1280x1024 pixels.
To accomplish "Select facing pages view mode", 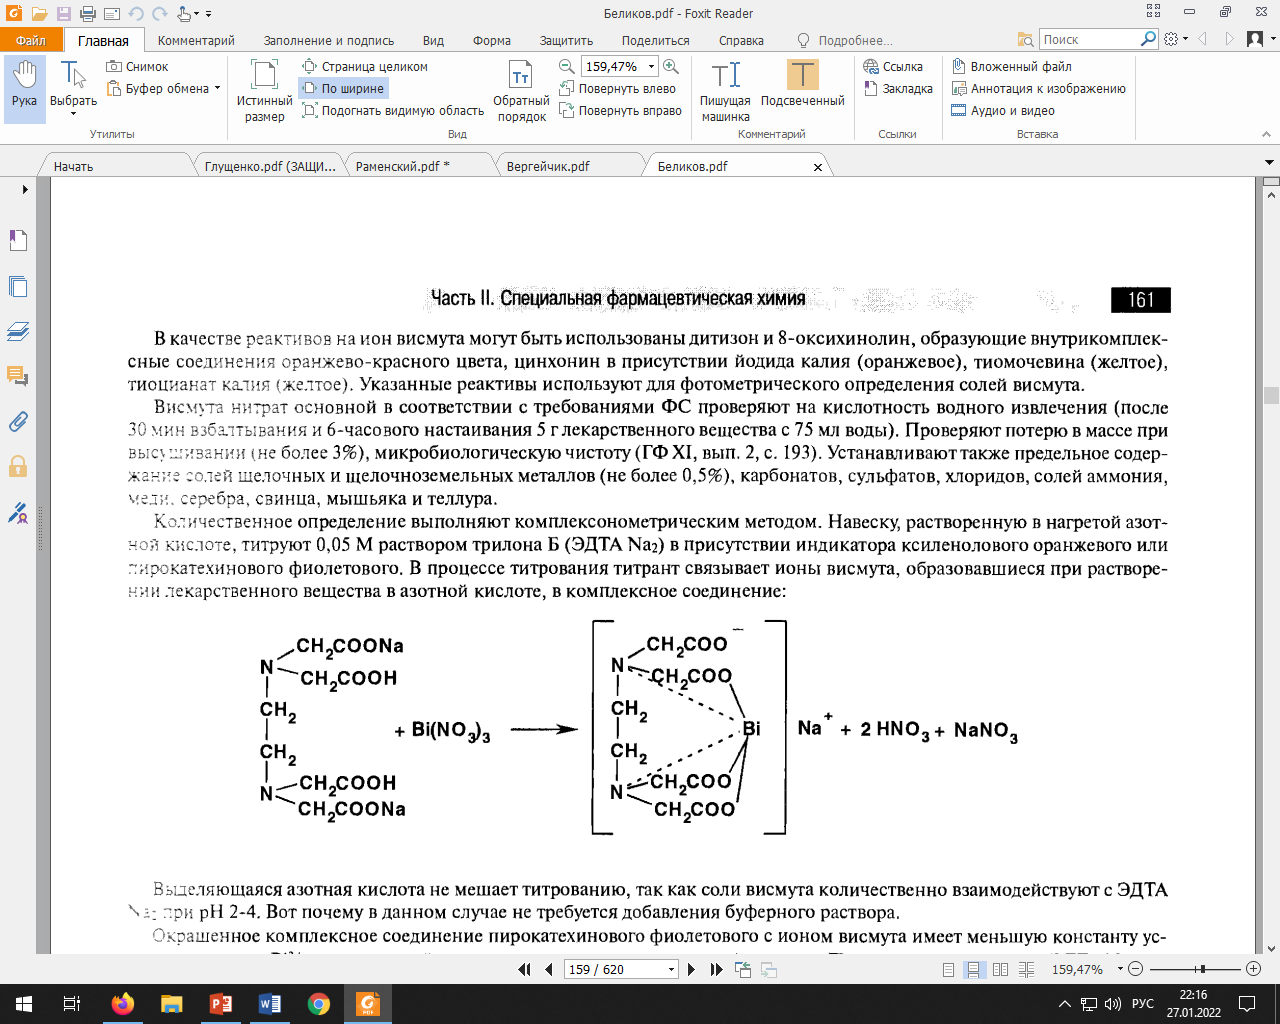I will [x=1000, y=969].
